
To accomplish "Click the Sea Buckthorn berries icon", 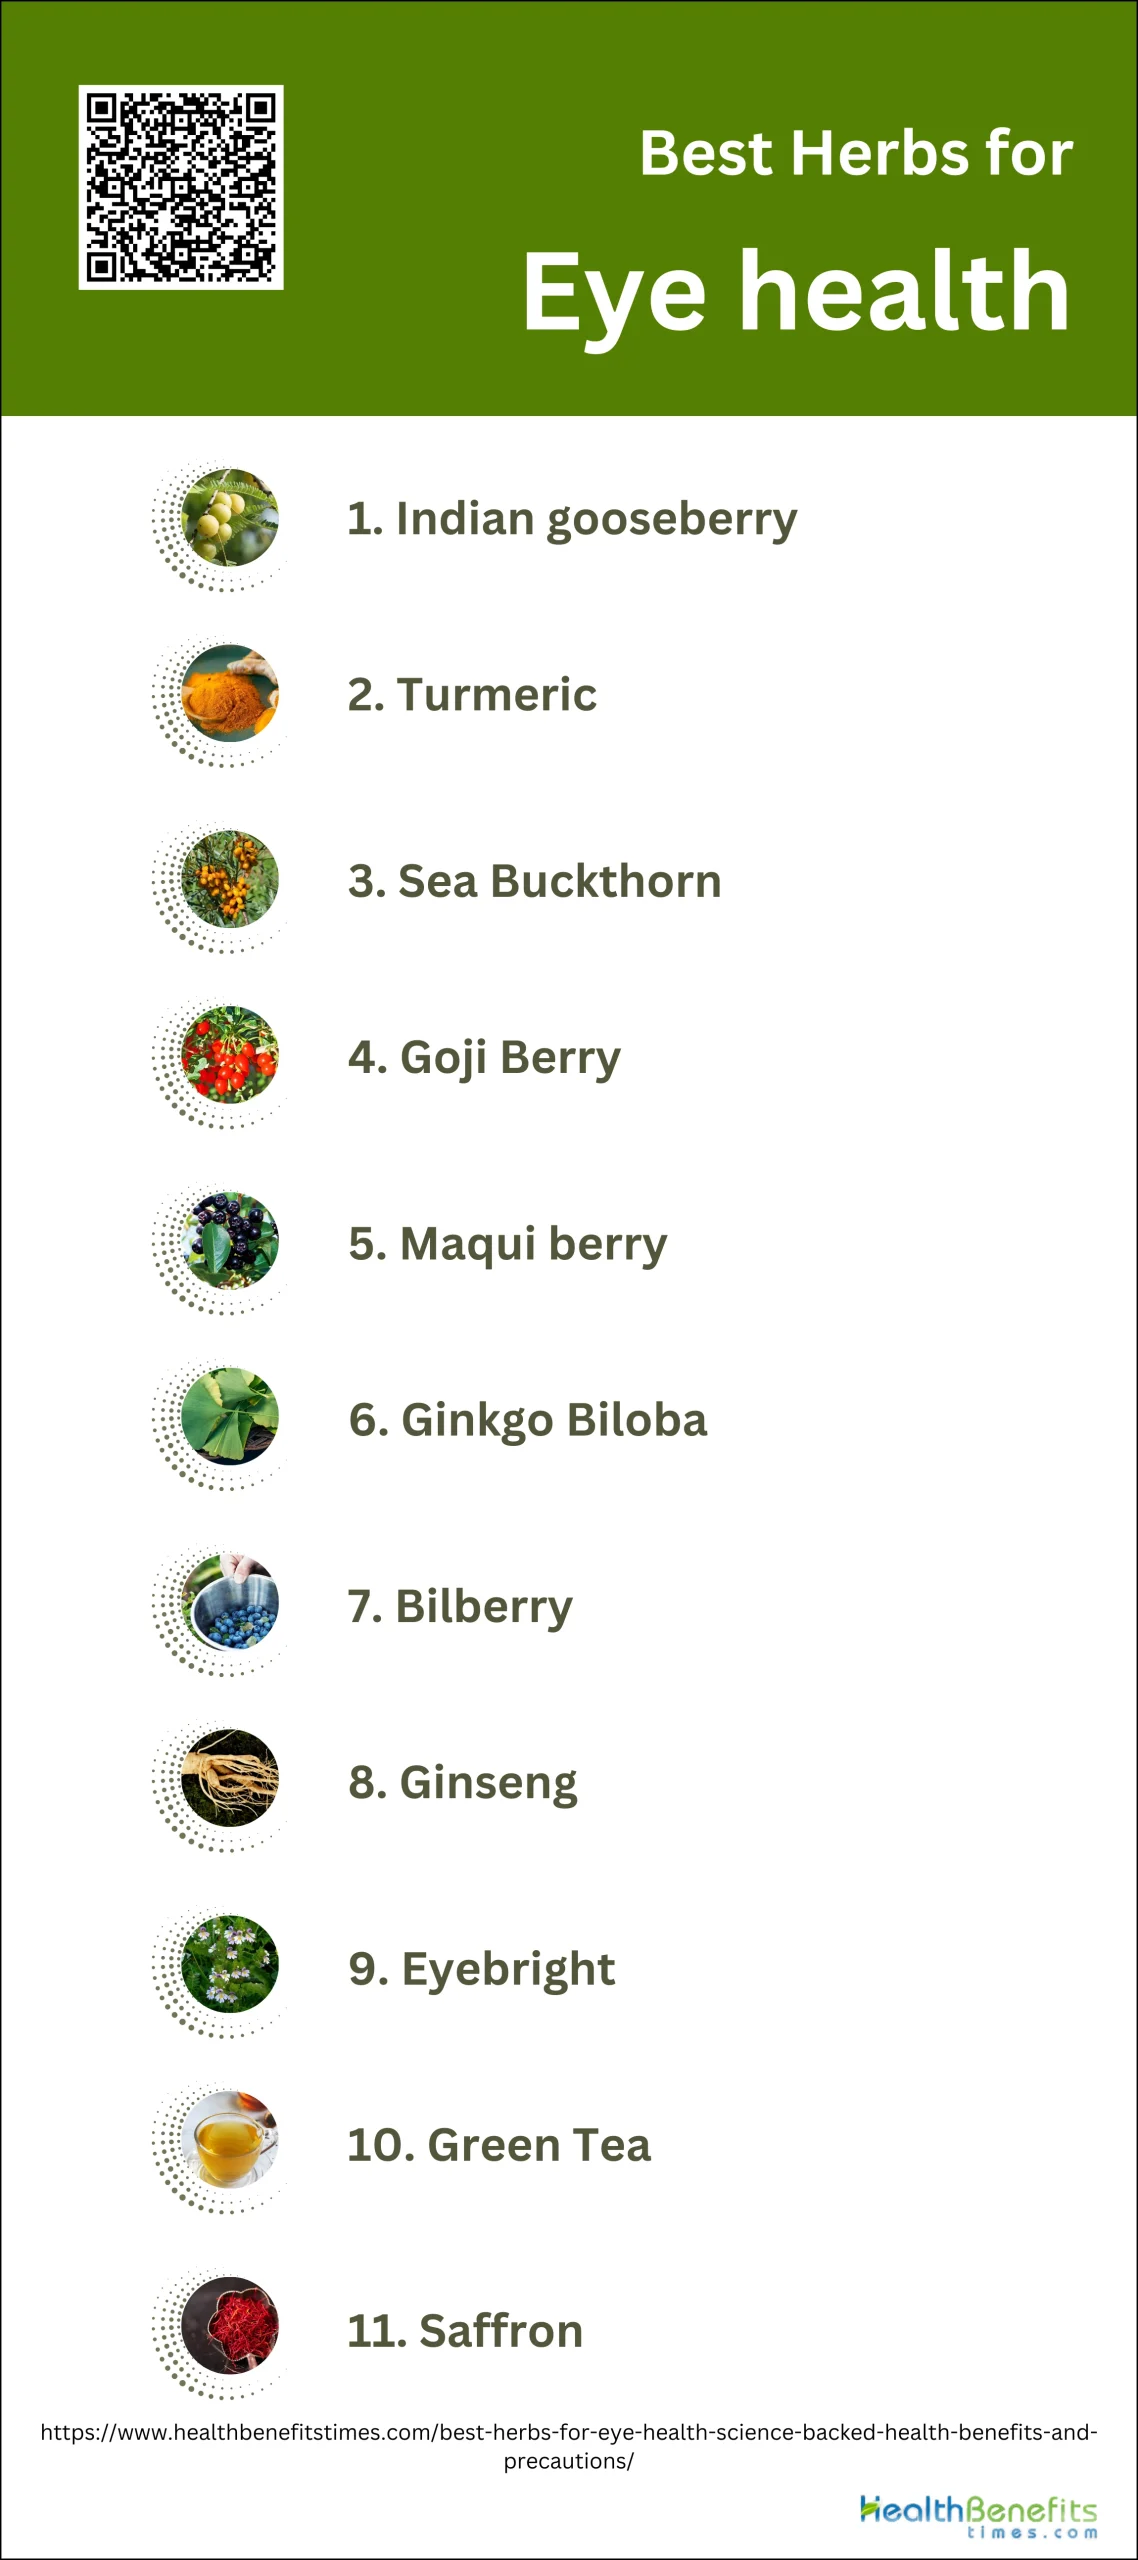I will (230, 879).
